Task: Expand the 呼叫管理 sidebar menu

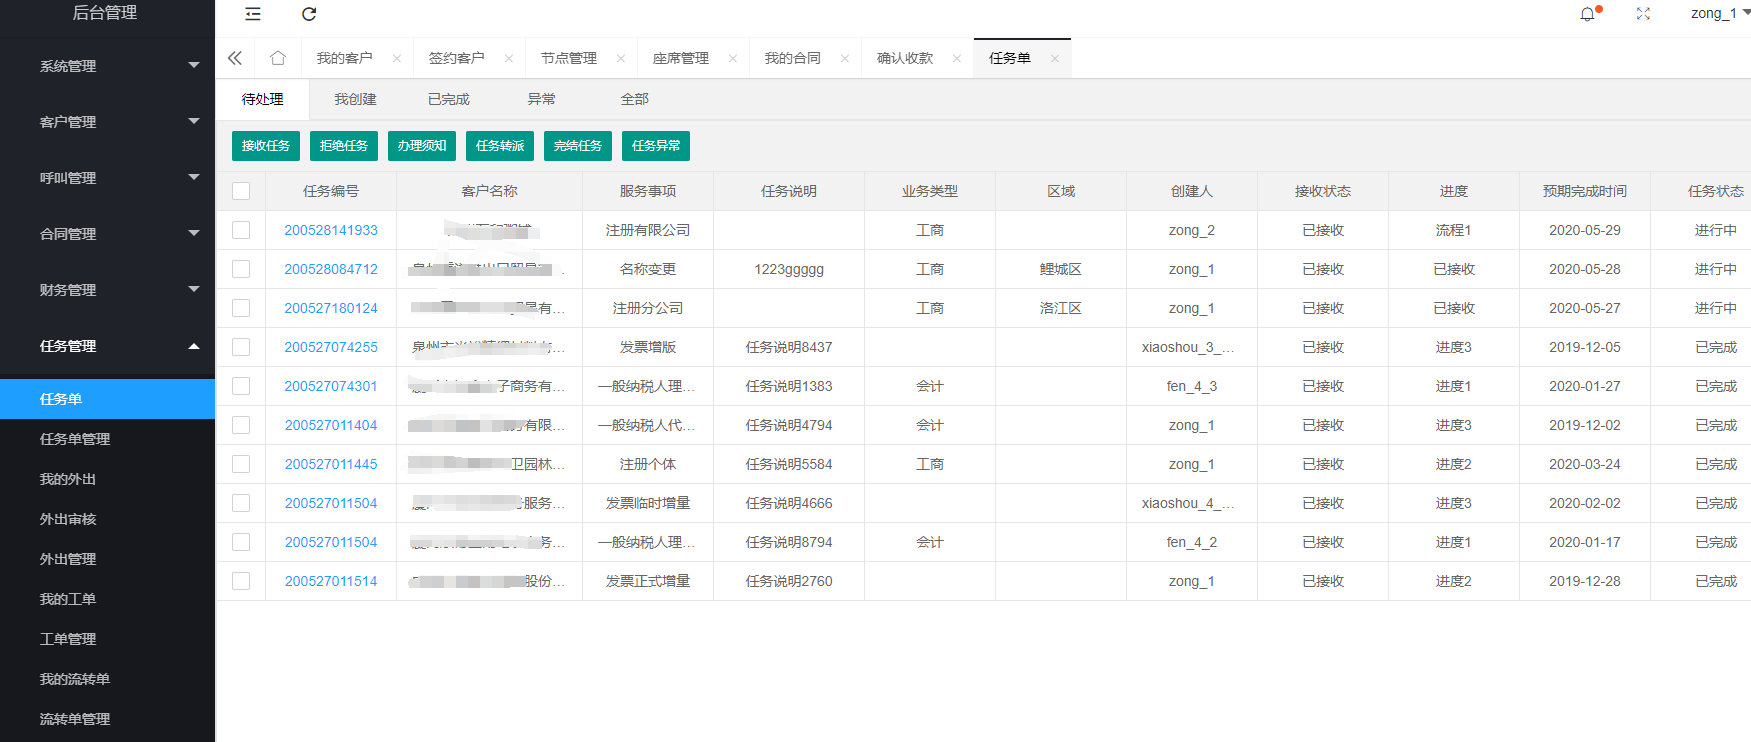Action: (x=107, y=178)
